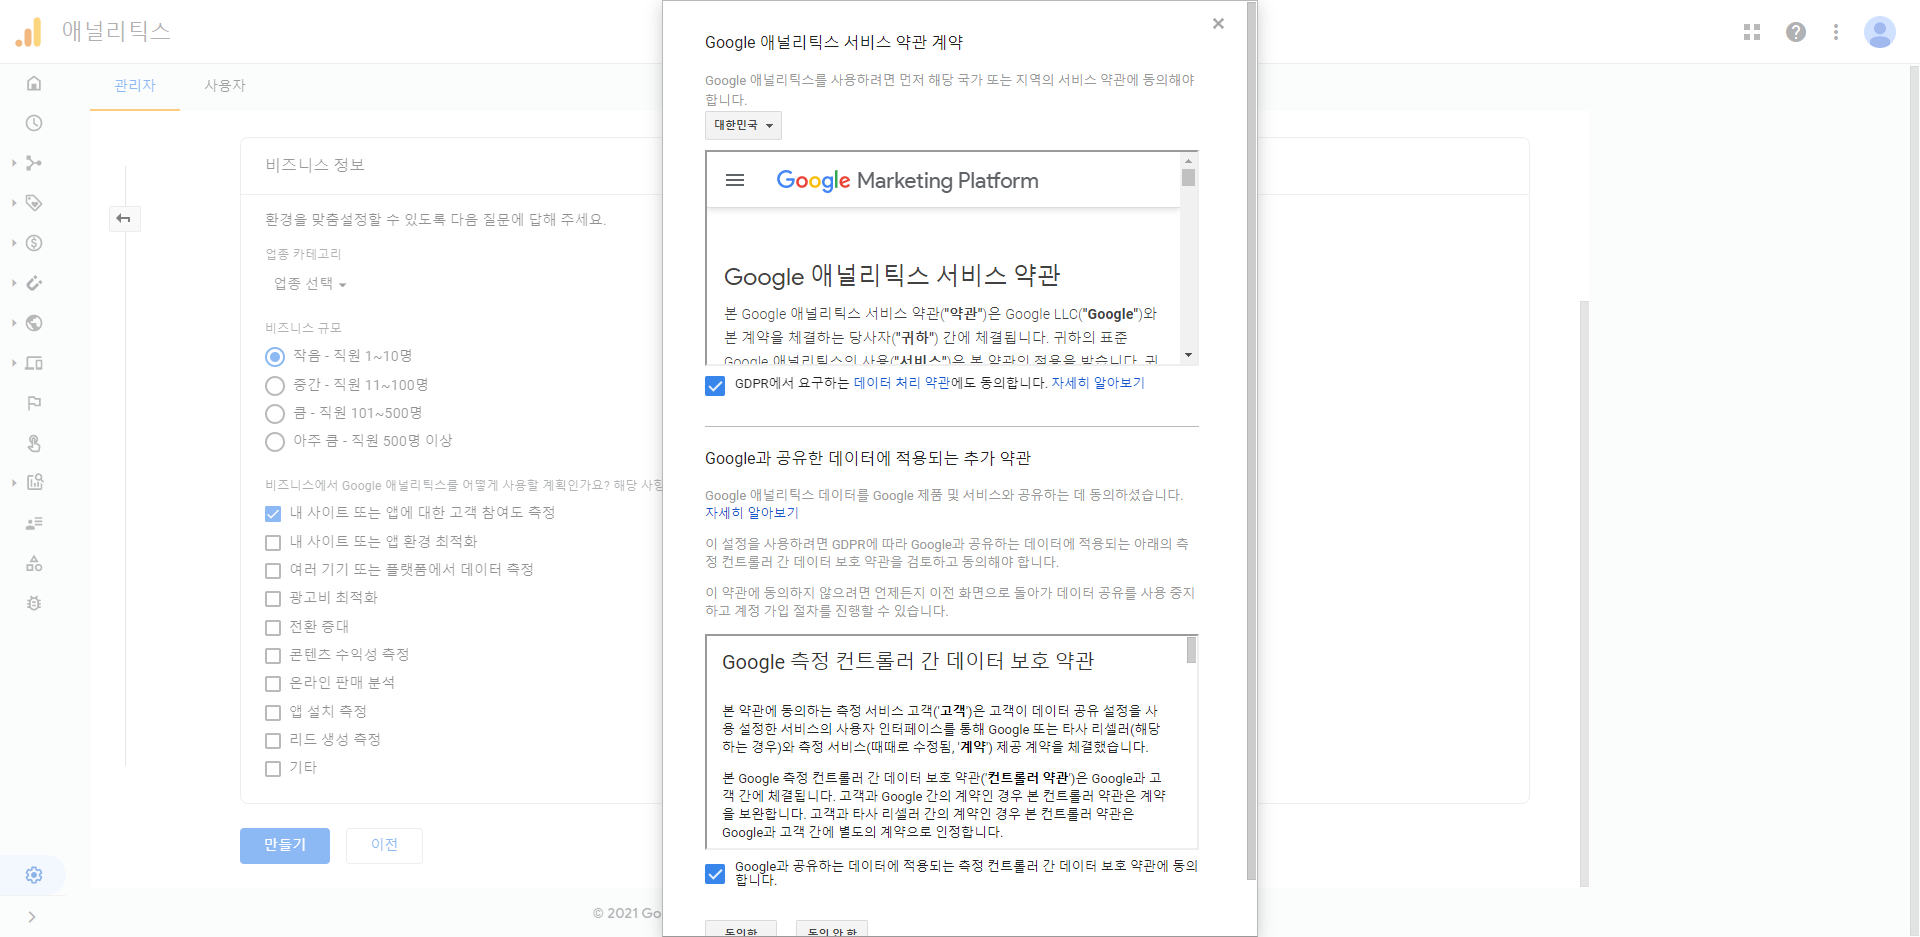
Task: Expand the devices sidebar section arrow
Action: [14, 363]
